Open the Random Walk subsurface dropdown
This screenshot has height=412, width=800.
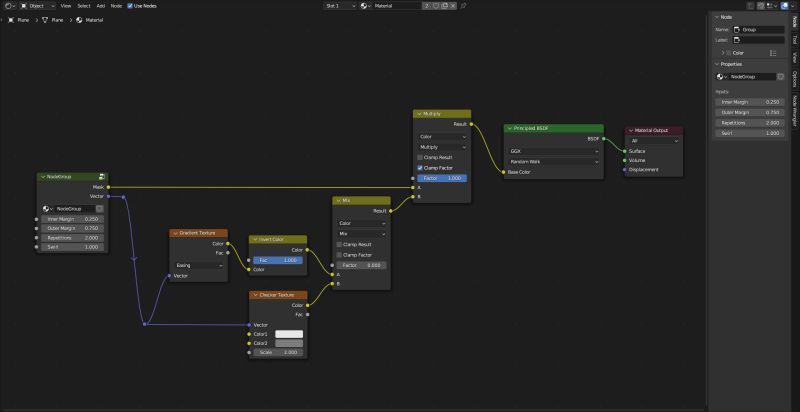point(554,162)
